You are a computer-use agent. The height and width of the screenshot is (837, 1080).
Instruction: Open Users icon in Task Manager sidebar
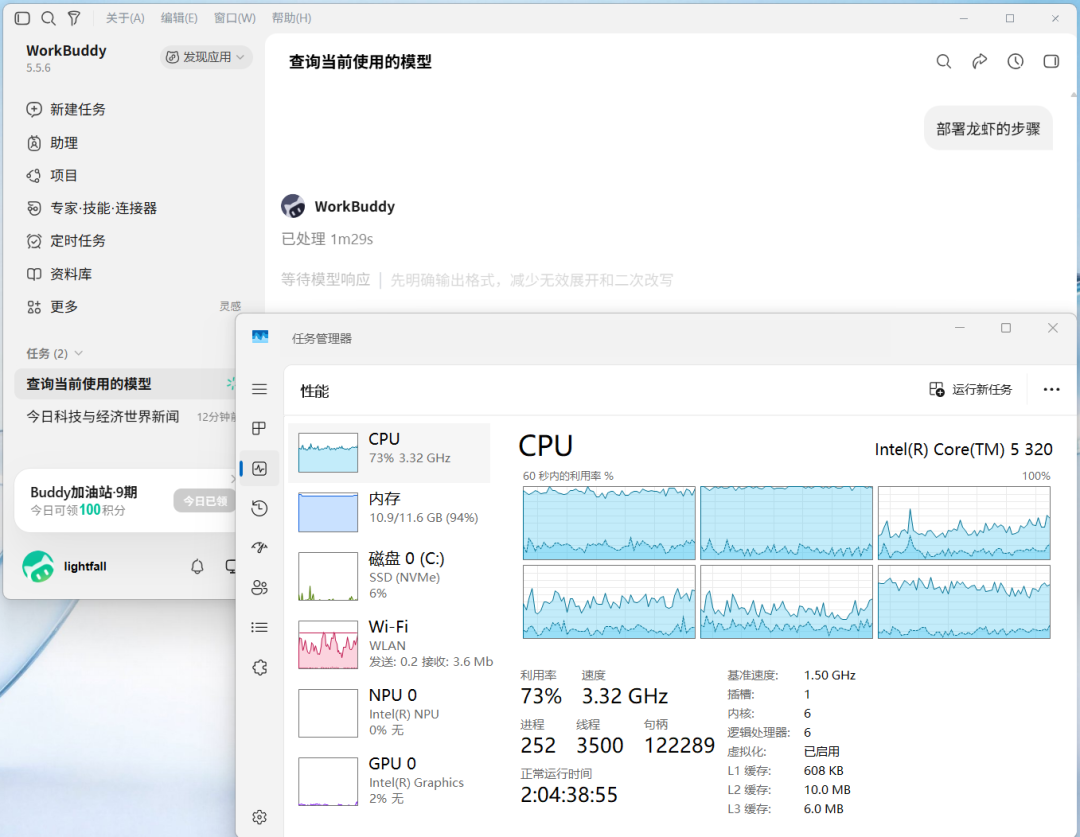coord(260,588)
